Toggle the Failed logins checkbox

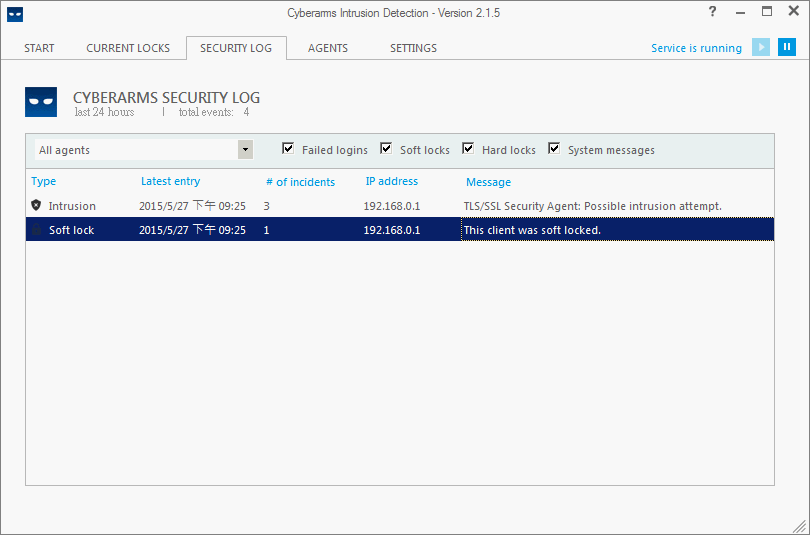pos(288,149)
